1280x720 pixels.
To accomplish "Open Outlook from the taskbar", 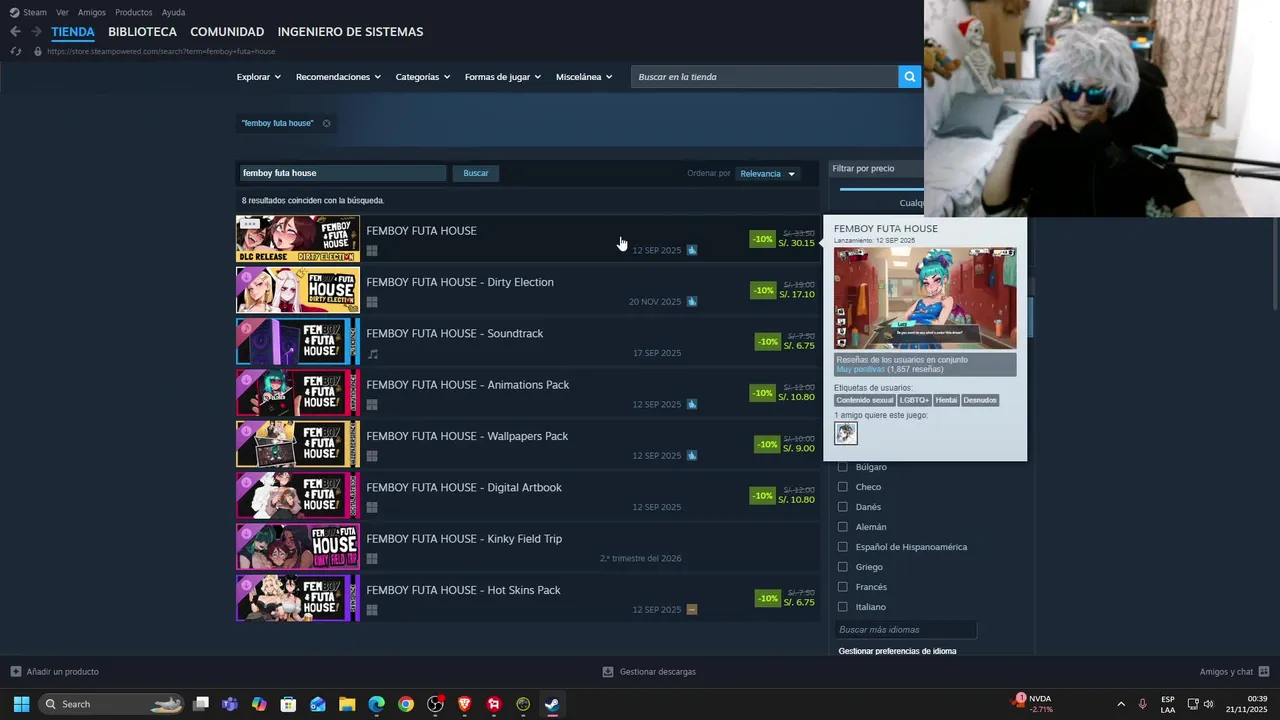I will coord(318,704).
